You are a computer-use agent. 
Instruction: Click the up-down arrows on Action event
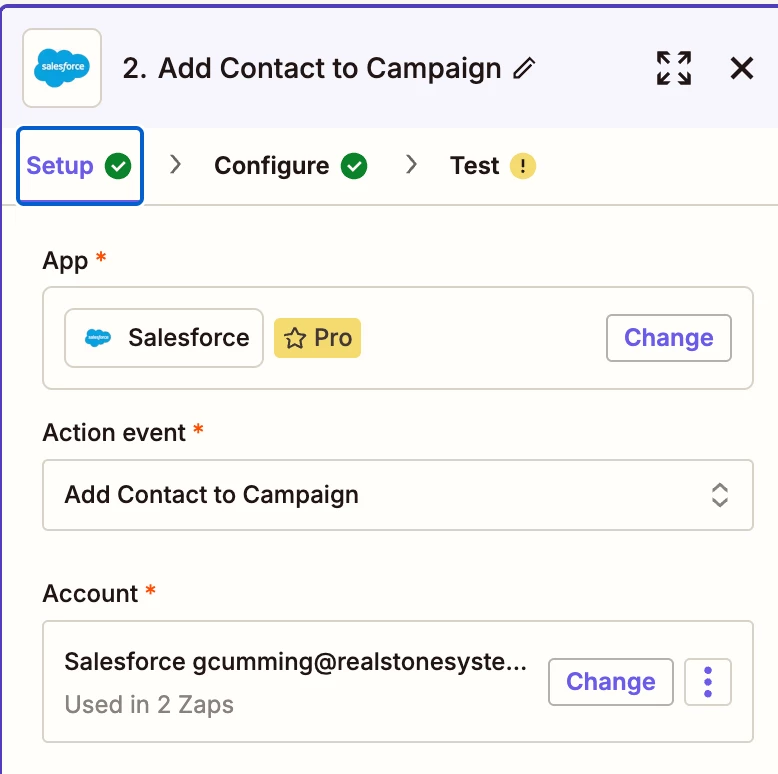coord(719,495)
